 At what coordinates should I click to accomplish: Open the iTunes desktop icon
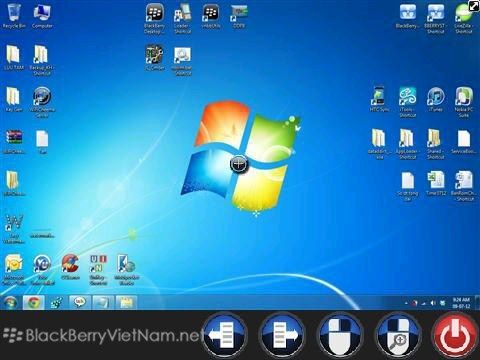[x=436, y=99]
